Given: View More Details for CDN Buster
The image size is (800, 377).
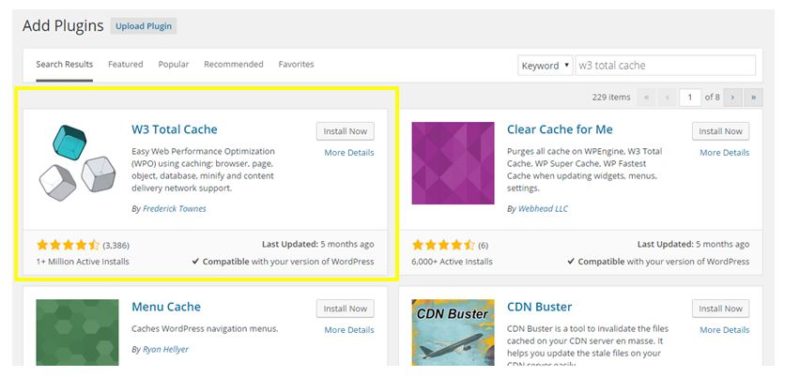Looking at the screenshot, I should click(724, 330).
